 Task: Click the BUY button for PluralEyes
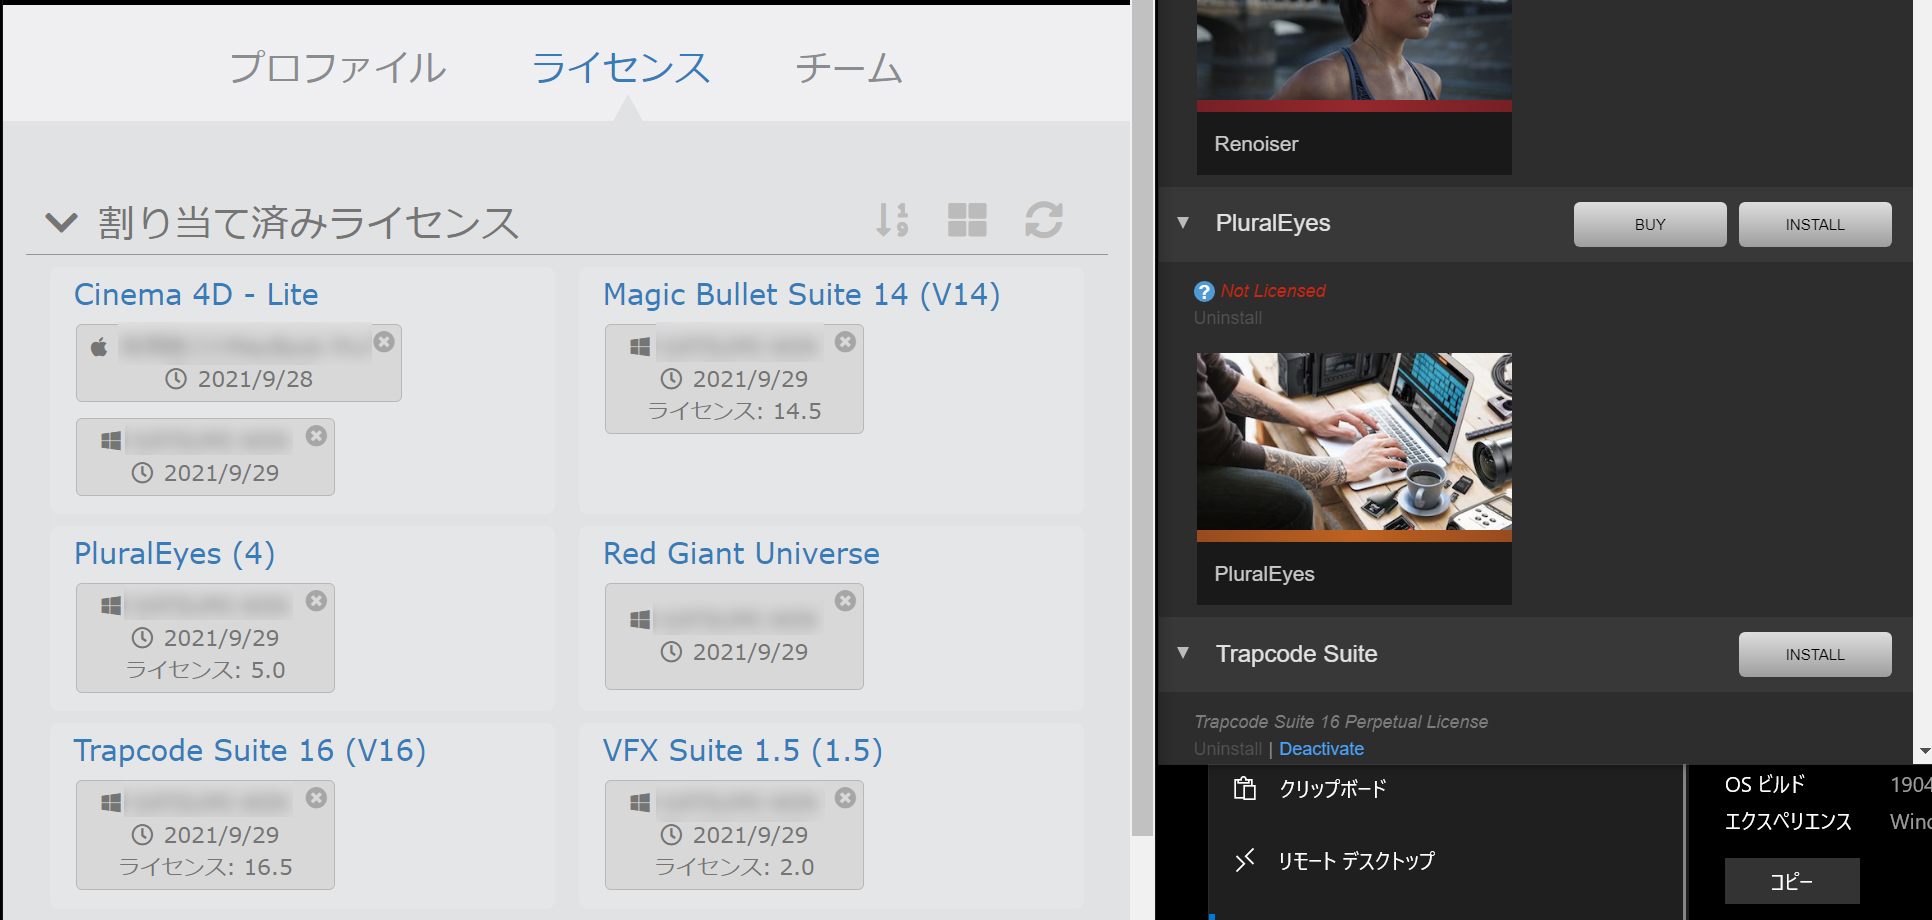[x=1649, y=224]
